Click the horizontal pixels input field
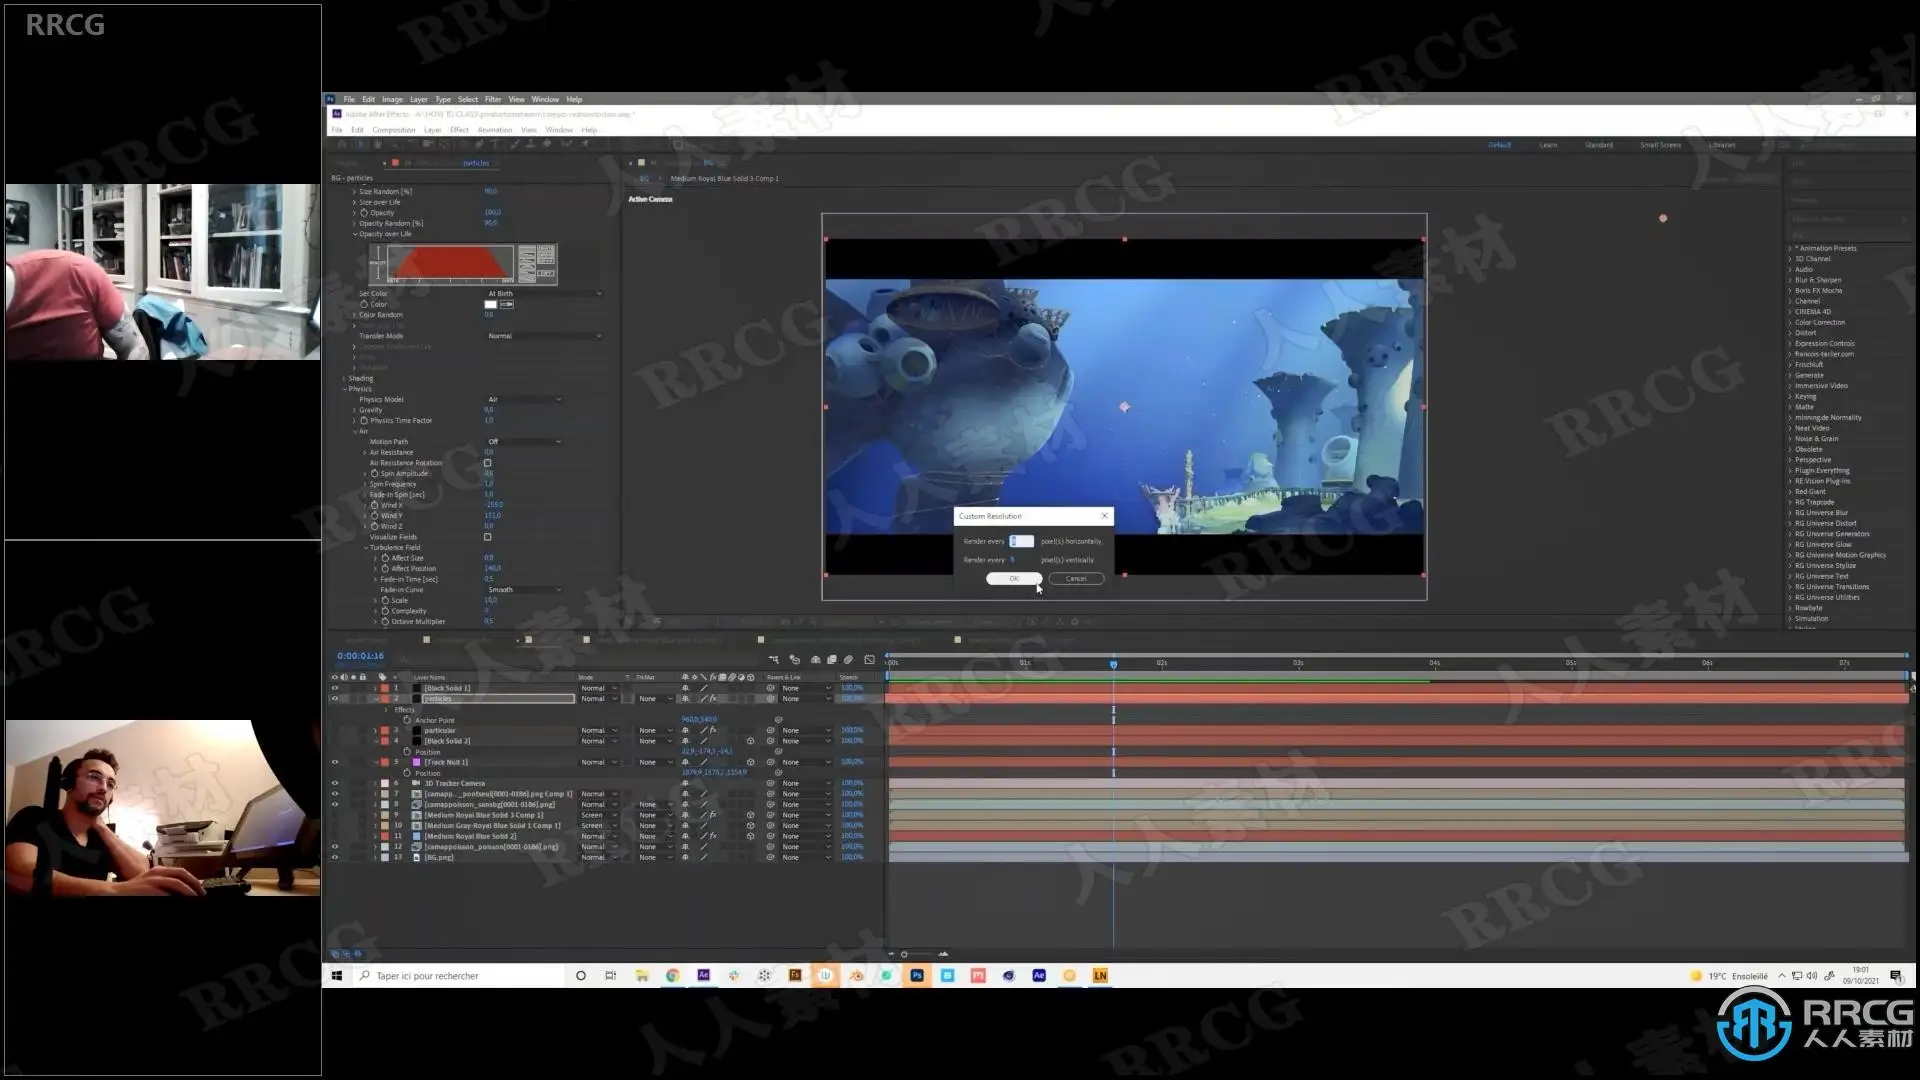This screenshot has width=1920, height=1080. point(1022,541)
